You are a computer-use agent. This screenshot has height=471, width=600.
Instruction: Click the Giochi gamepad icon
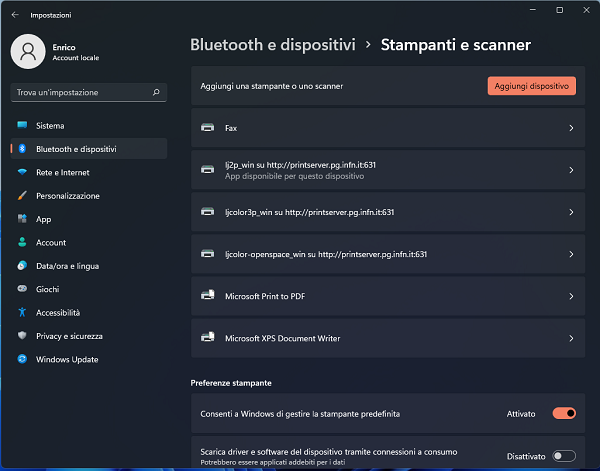(x=22, y=289)
